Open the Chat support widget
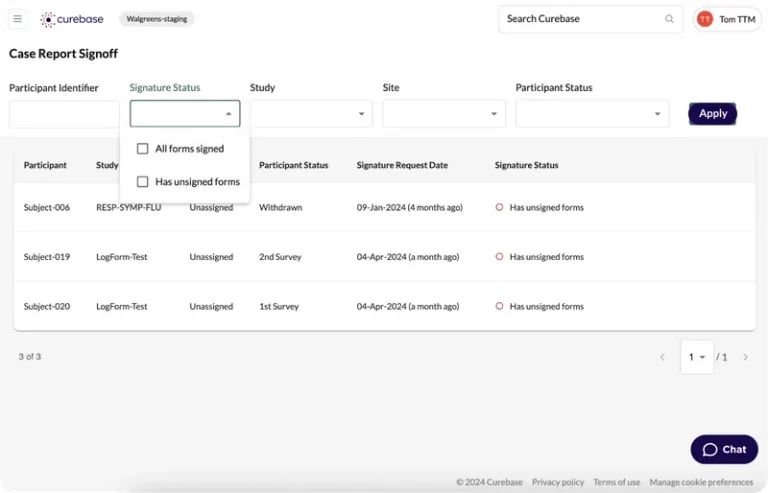 724,449
